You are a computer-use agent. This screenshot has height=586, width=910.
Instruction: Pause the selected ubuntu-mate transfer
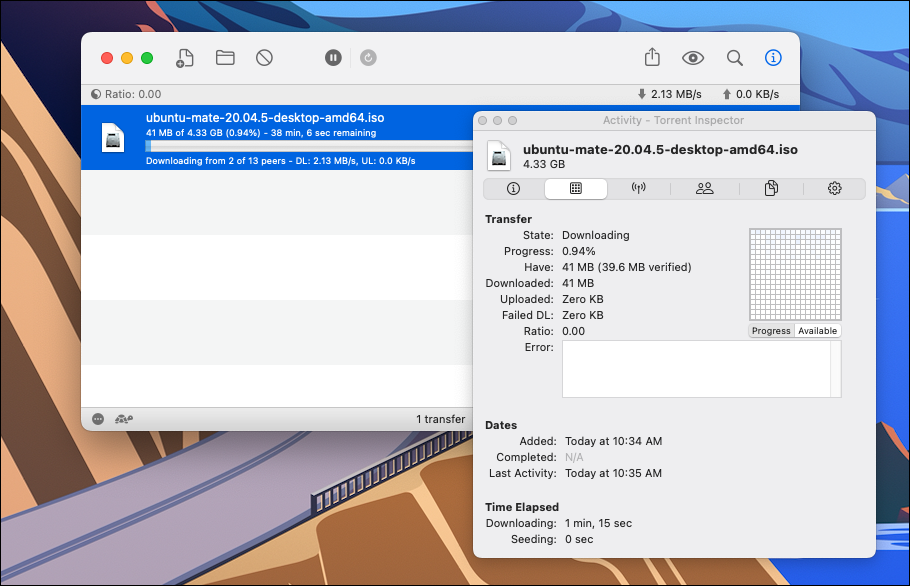coord(333,58)
